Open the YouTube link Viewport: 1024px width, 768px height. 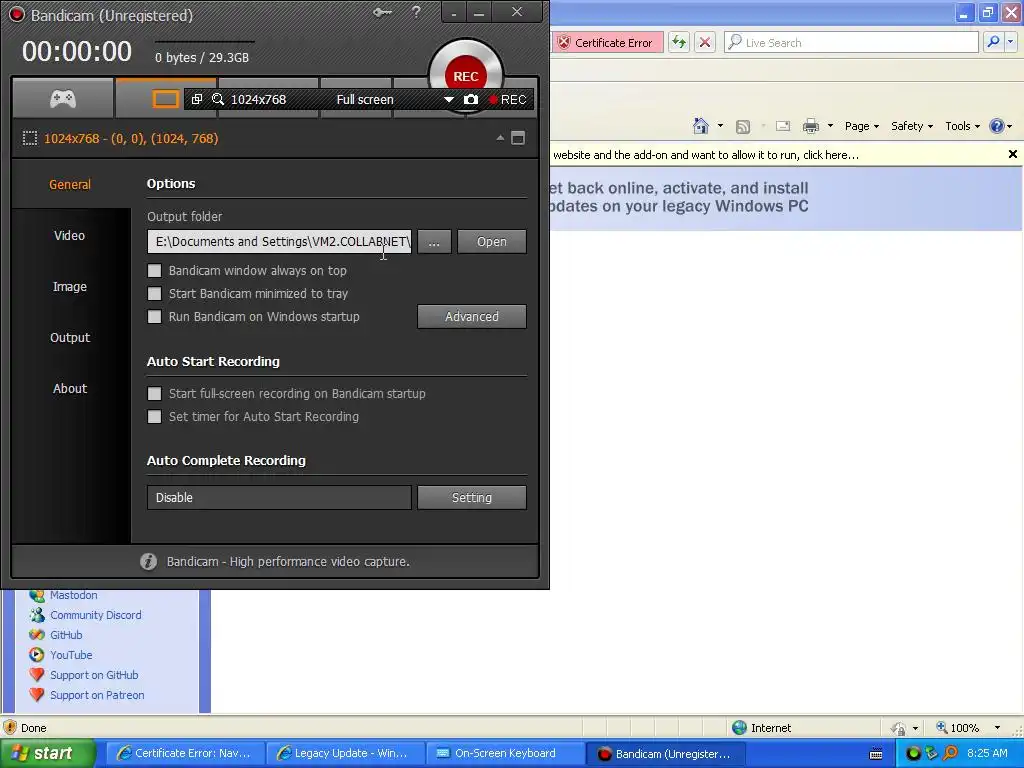[x=71, y=655]
